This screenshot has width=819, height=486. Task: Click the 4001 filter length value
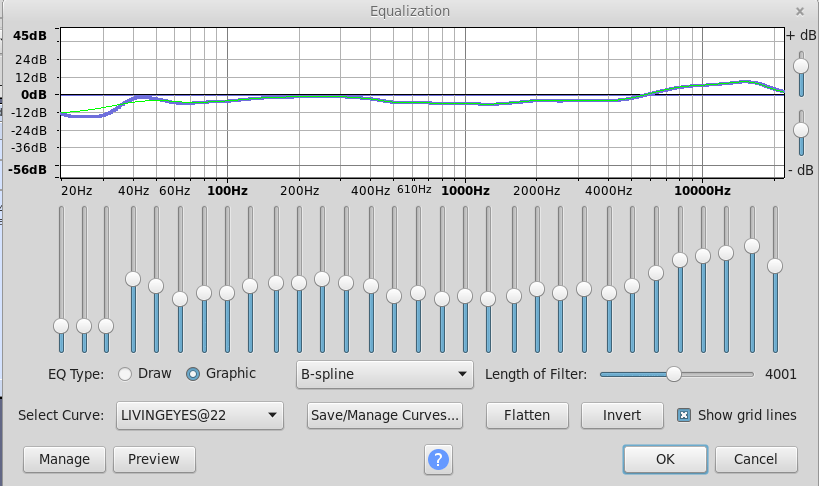[781, 374]
